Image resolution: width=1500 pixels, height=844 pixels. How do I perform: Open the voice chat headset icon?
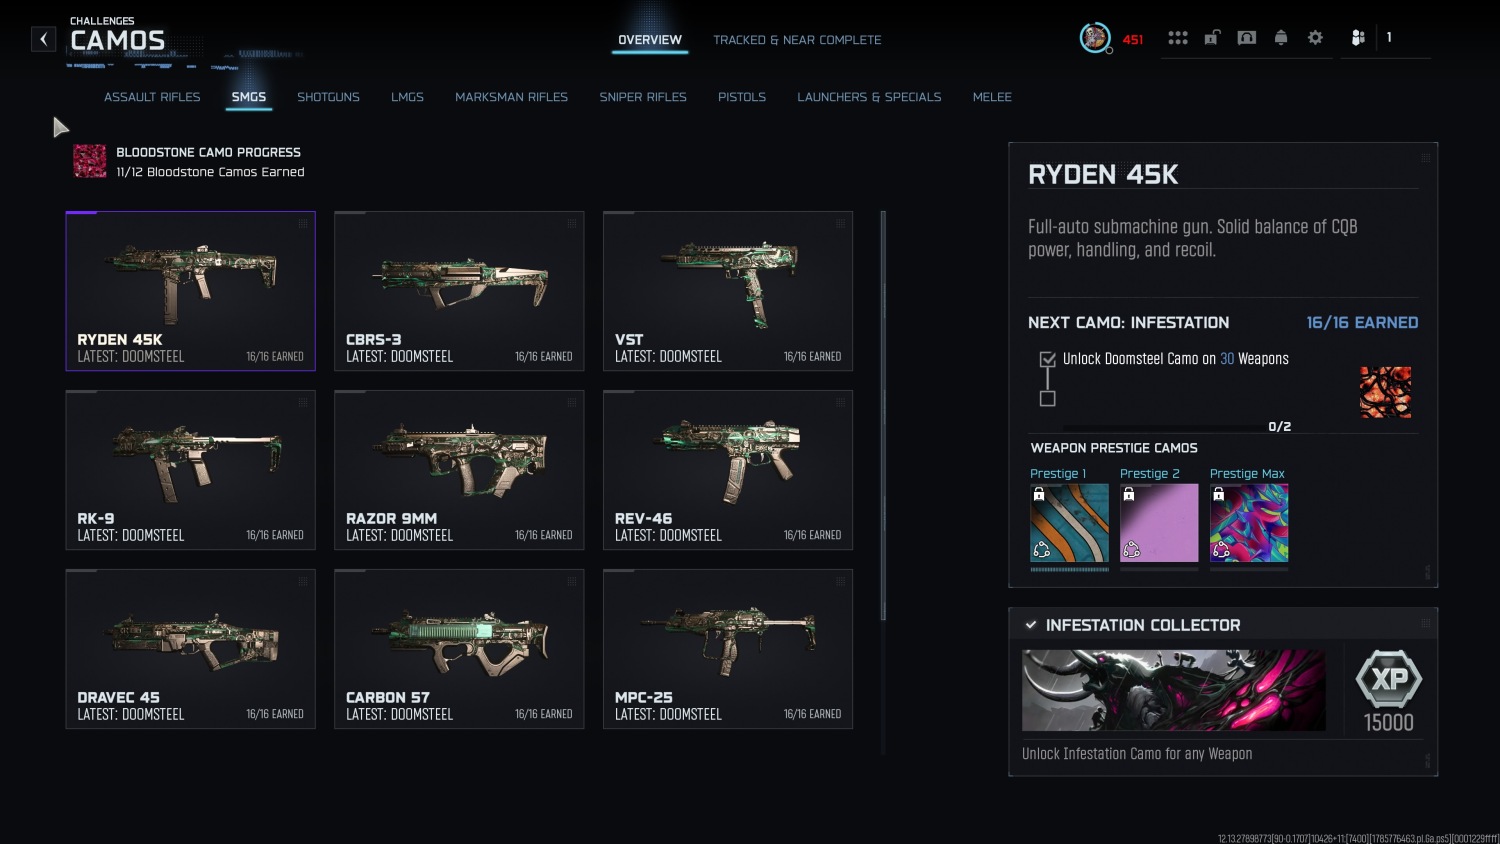(1247, 38)
